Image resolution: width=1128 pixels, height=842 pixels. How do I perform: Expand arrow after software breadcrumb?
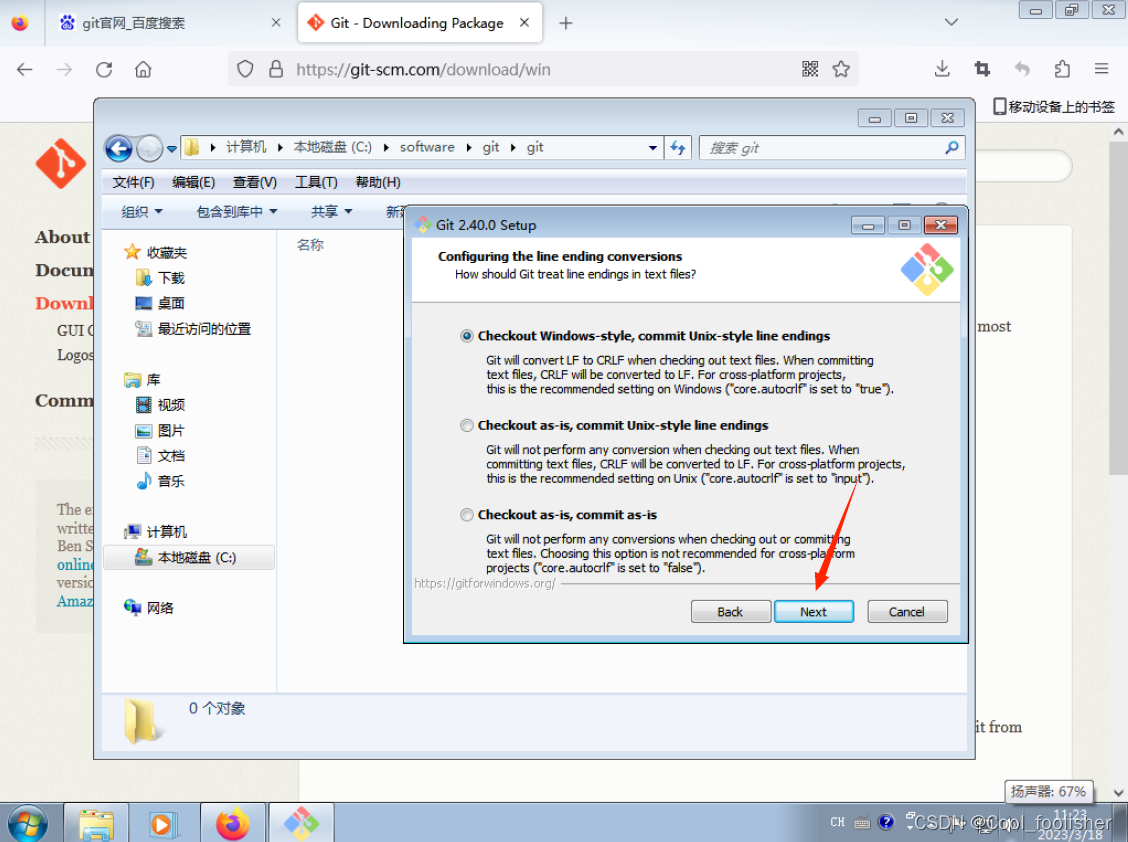coord(469,148)
